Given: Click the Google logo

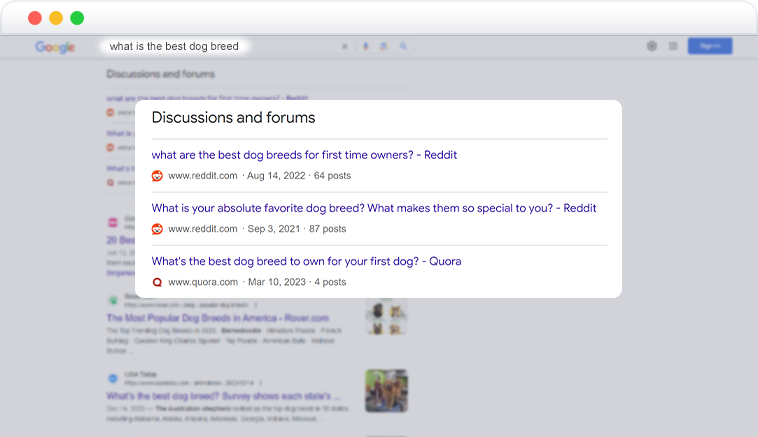Looking at the screenshot, I should [55, 47].
